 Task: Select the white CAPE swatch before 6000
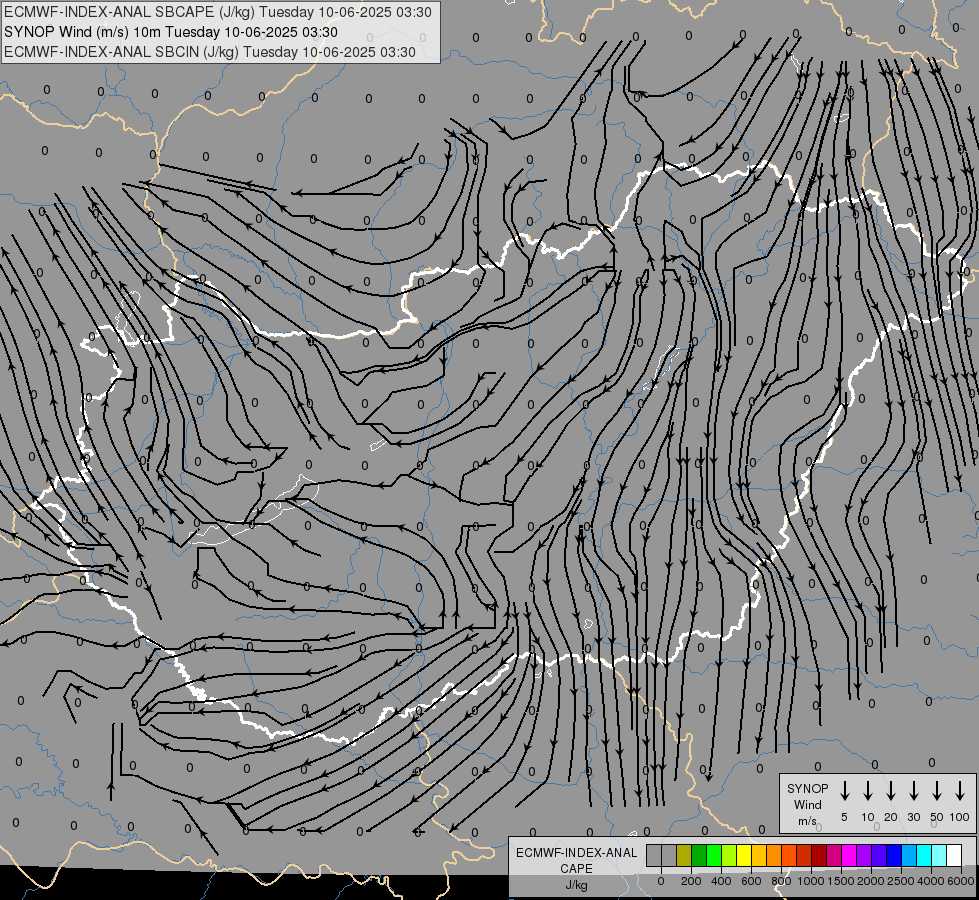pyautogui.click(x=955, y=855)
